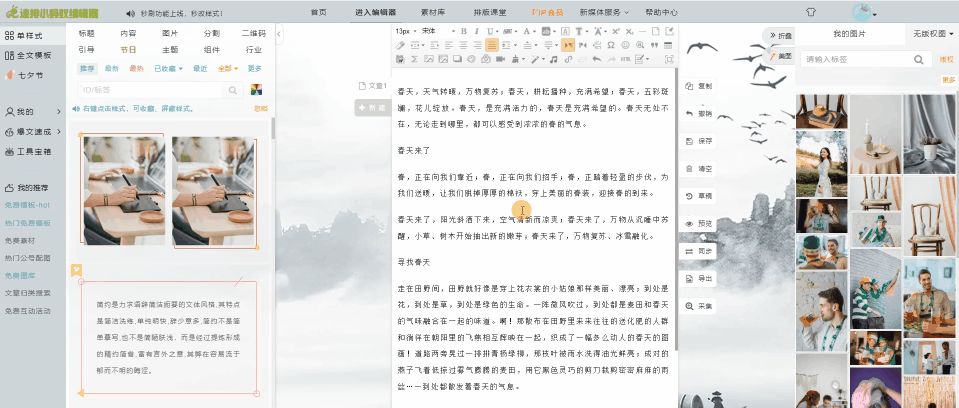Open the background color dropdown

click(554, 31)
